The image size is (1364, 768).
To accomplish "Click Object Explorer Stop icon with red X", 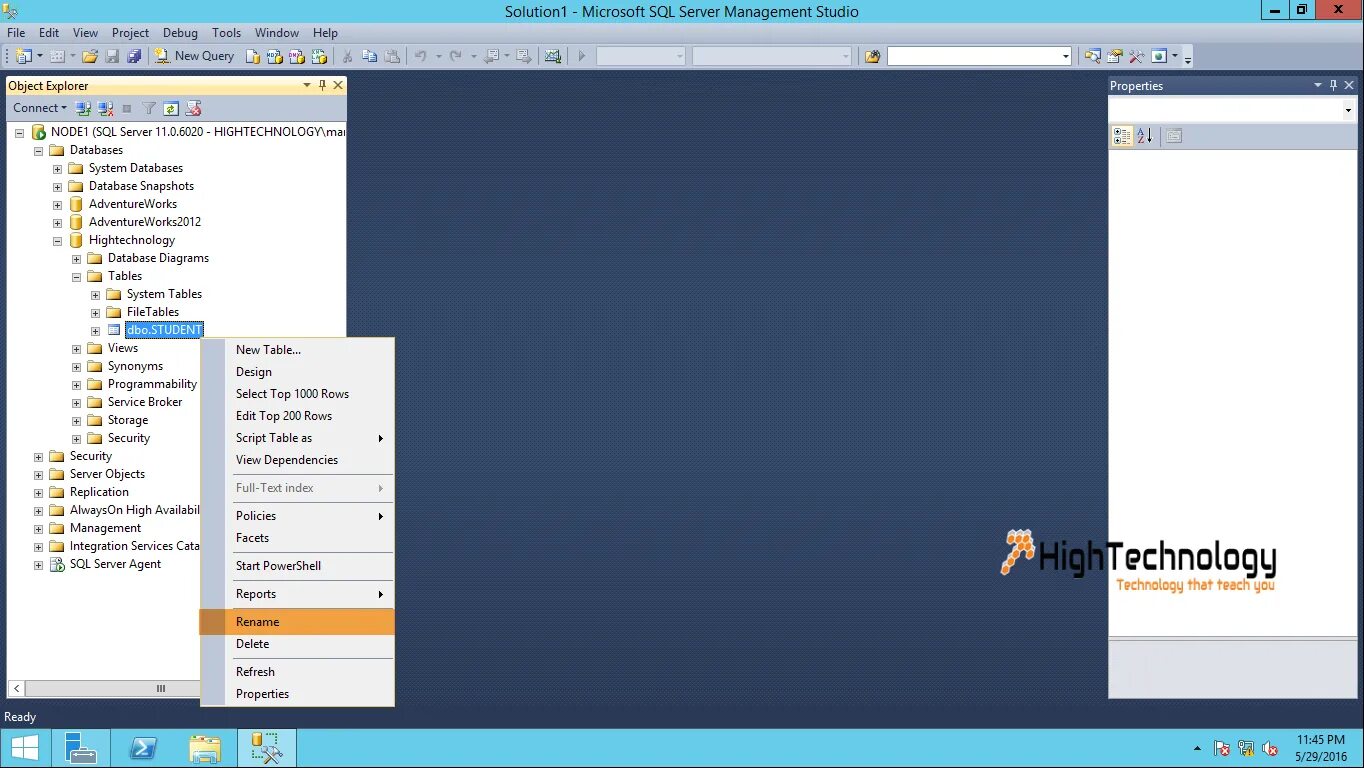I will pyautogui.click(x=193, y=108).
